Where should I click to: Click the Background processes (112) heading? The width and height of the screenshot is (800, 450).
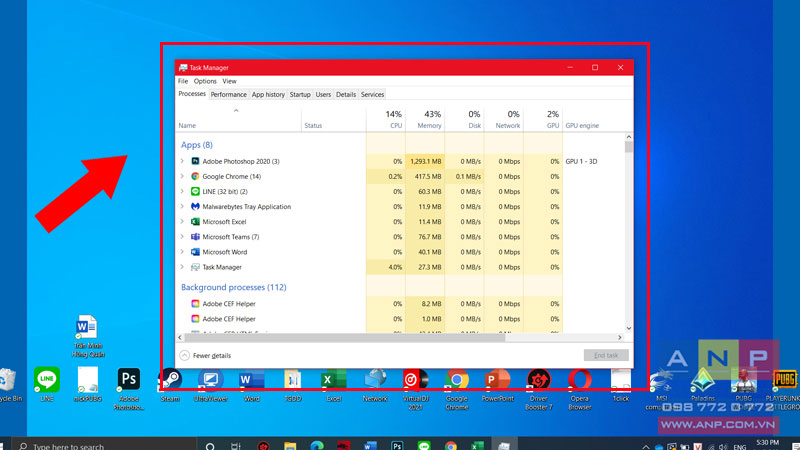tap(234, 287)
